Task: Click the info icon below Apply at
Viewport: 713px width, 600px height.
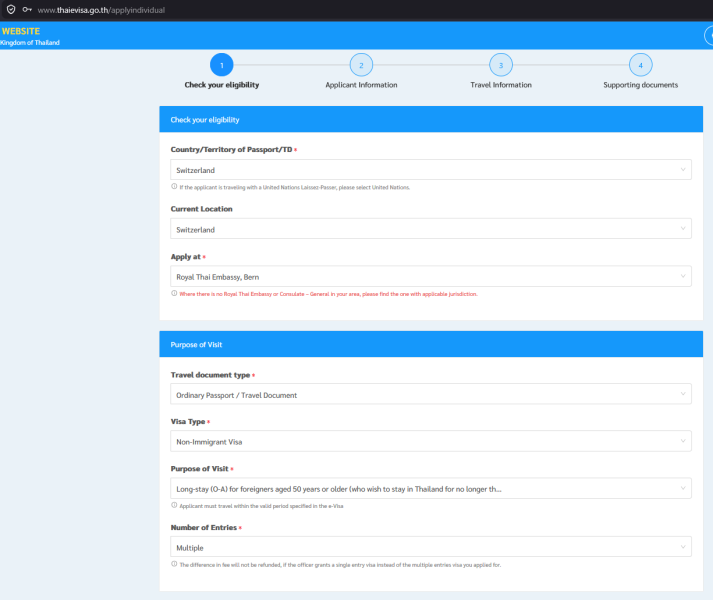Action: pyautogui.click(x=174, y=293)
